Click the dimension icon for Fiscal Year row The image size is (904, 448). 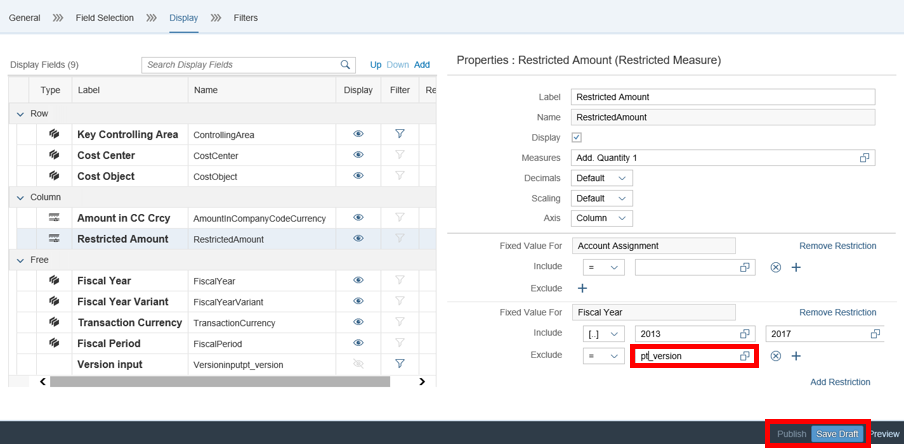54,280
